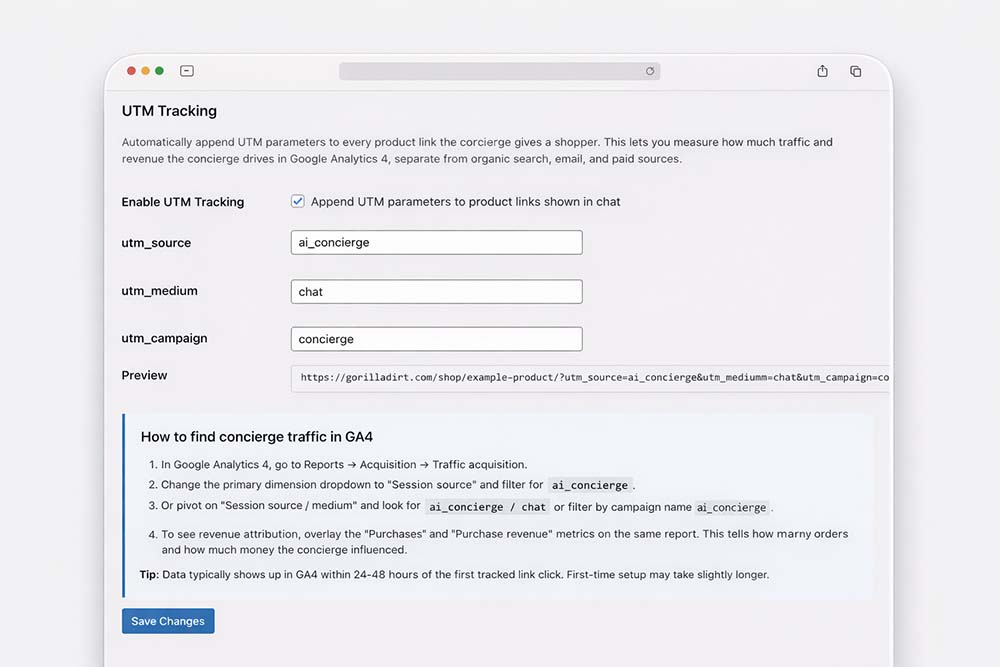Reload the page using address bar icon

pos(650,71)
